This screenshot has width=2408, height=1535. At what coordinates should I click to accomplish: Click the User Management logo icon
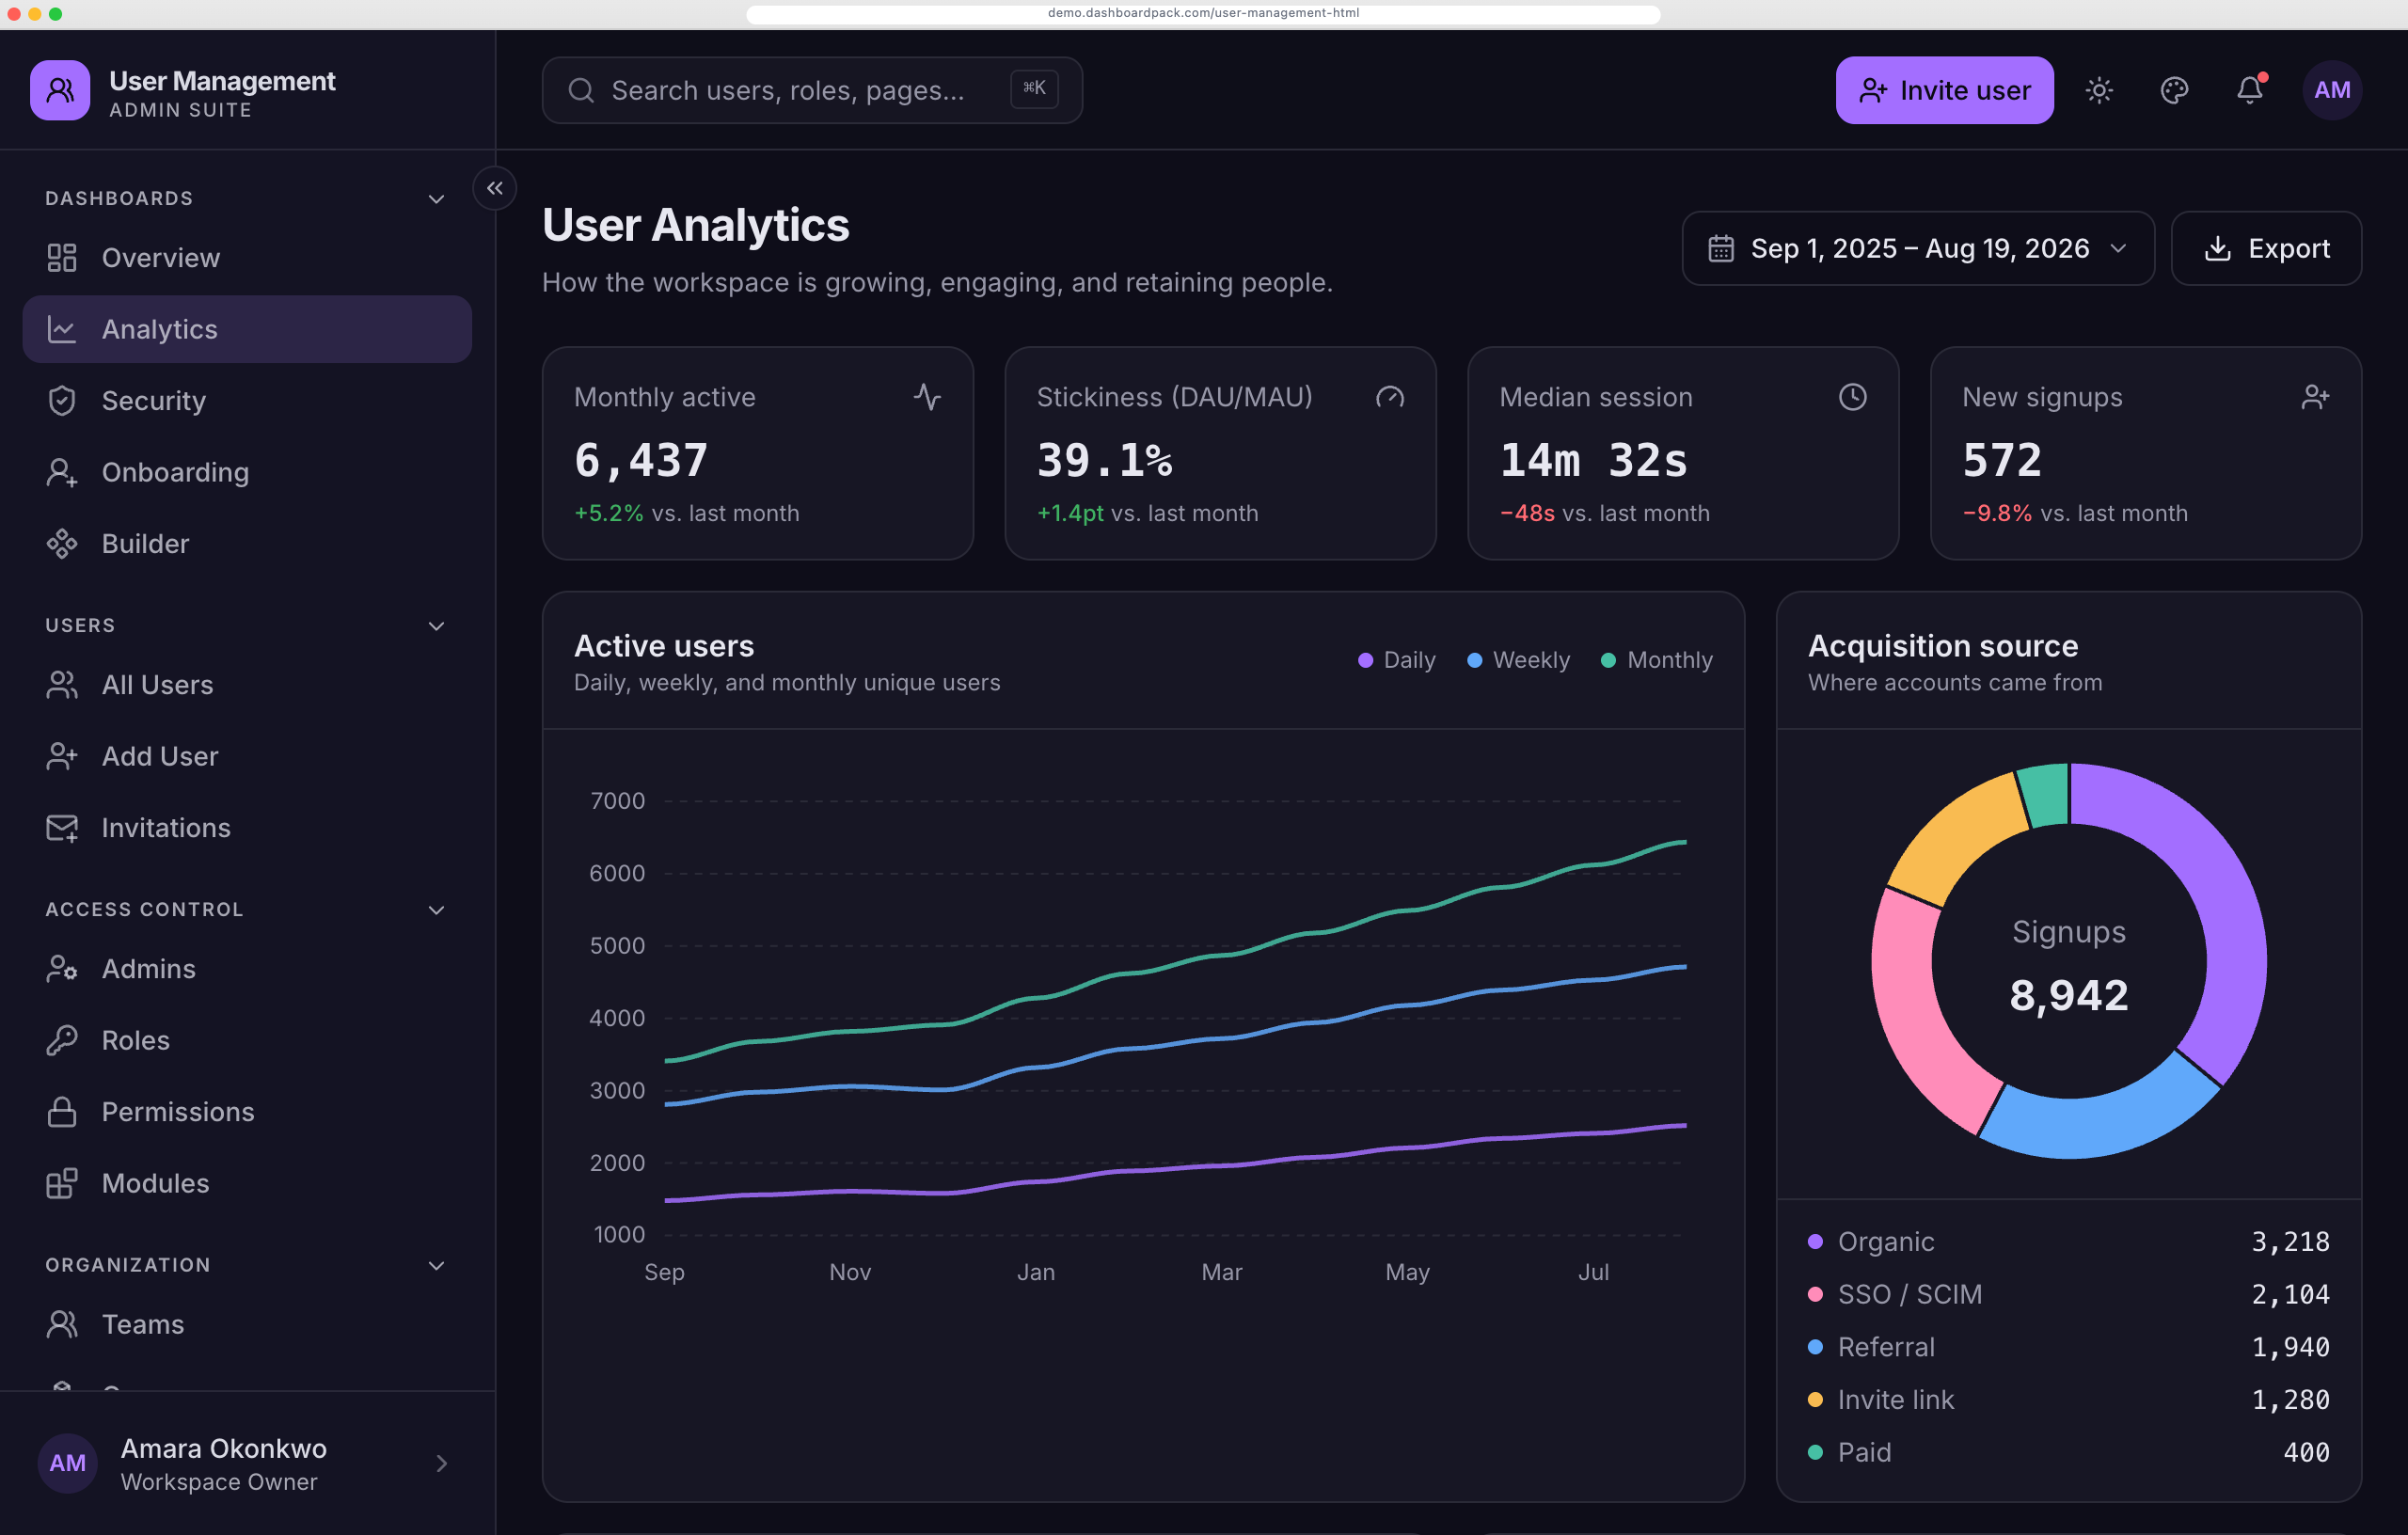[x=60, y=90]
